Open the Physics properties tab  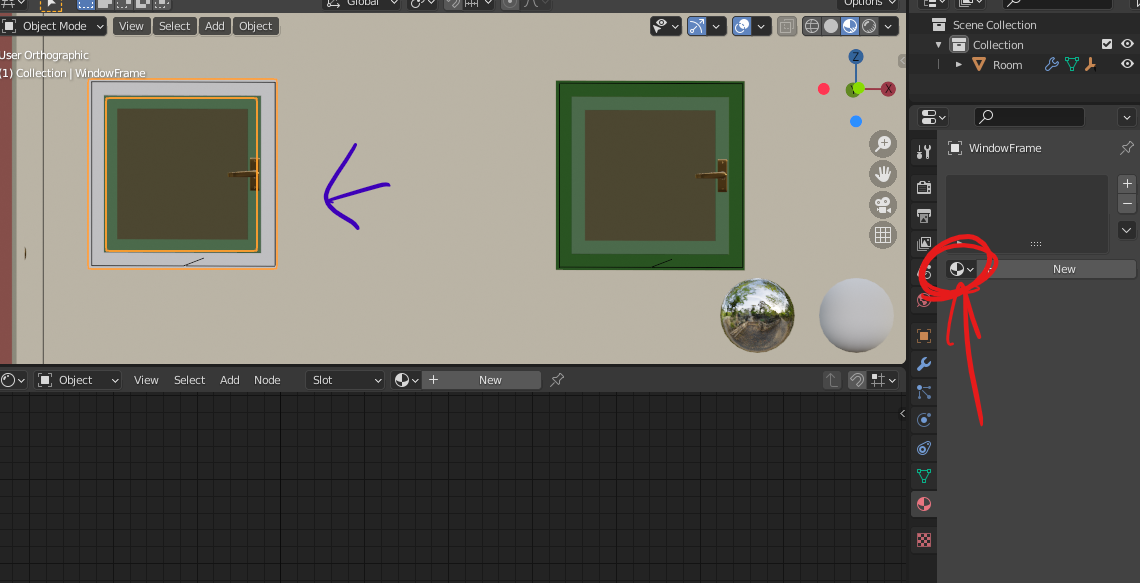coord(924,420)
